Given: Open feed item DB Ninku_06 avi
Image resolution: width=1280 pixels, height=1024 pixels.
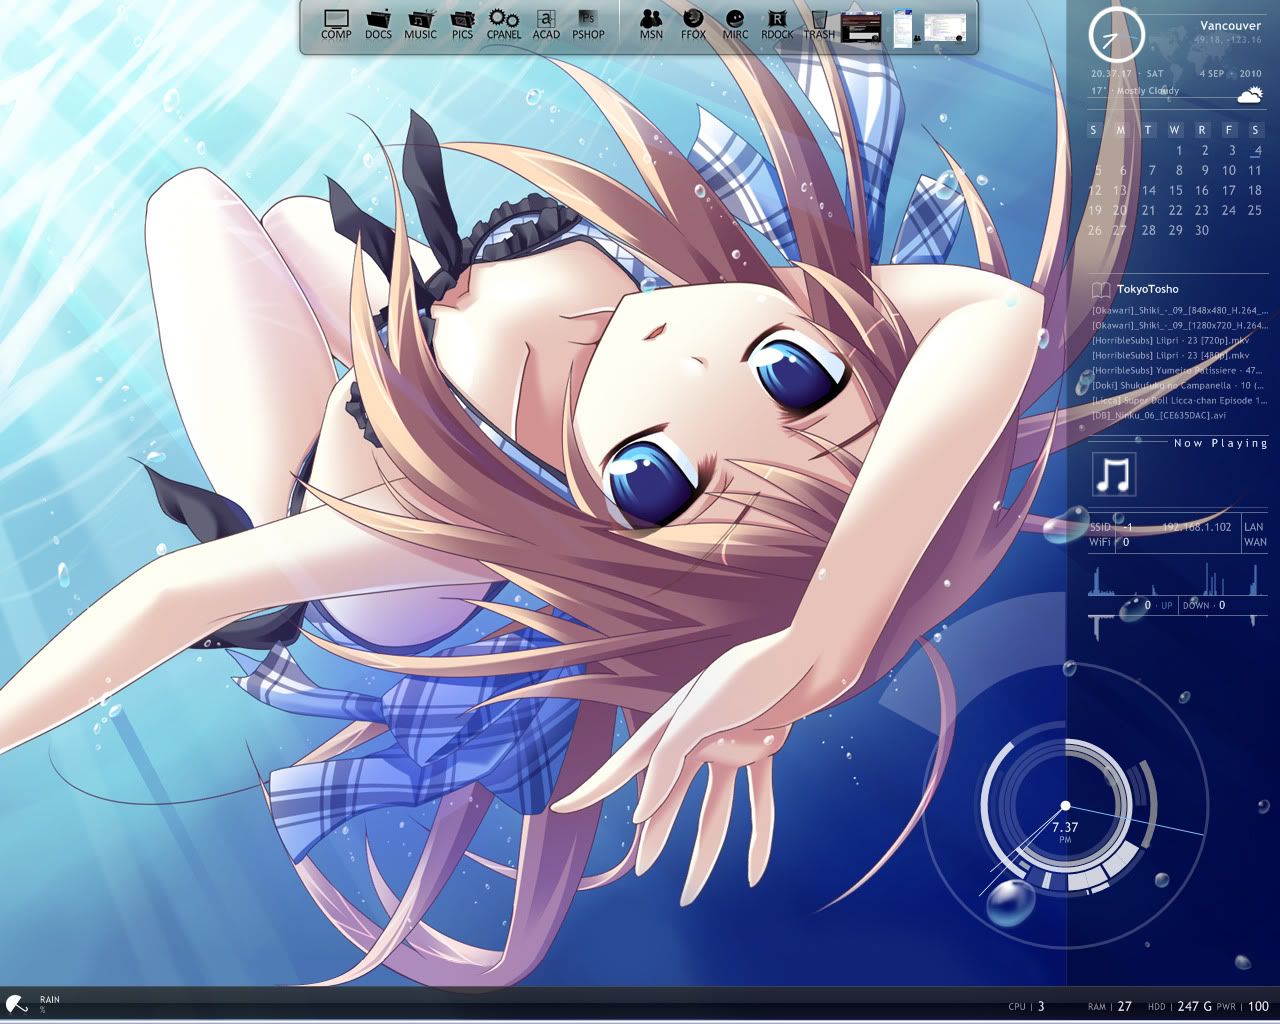Looking at the screenshot, I should [1159, 415].
